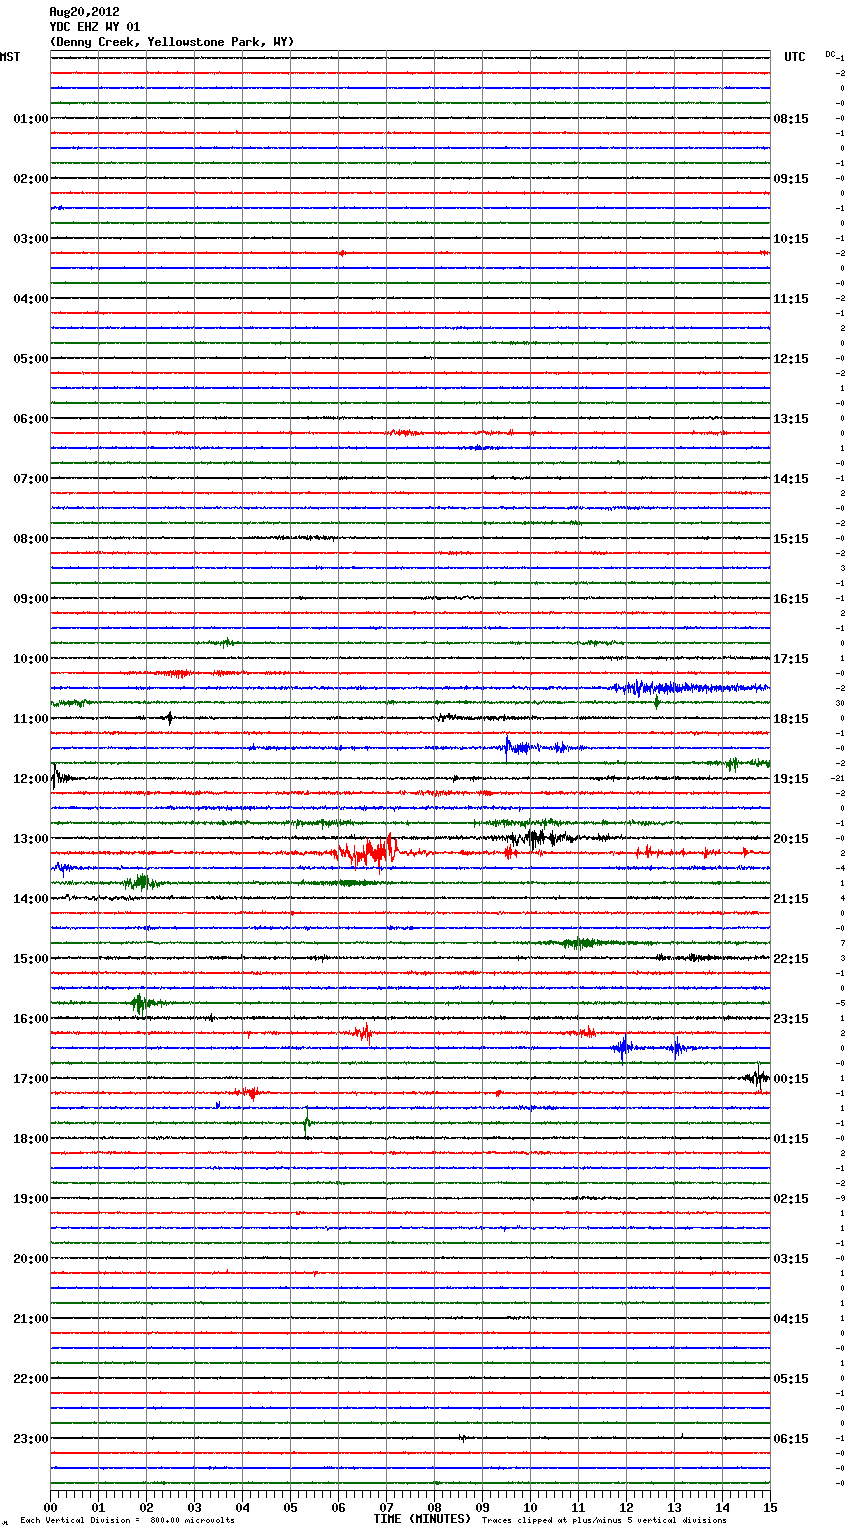Image resolution: width=850 pixels, height=1534 pixels.
Task: Click the 17:15 UTC time label
Action: click(791, 659)
